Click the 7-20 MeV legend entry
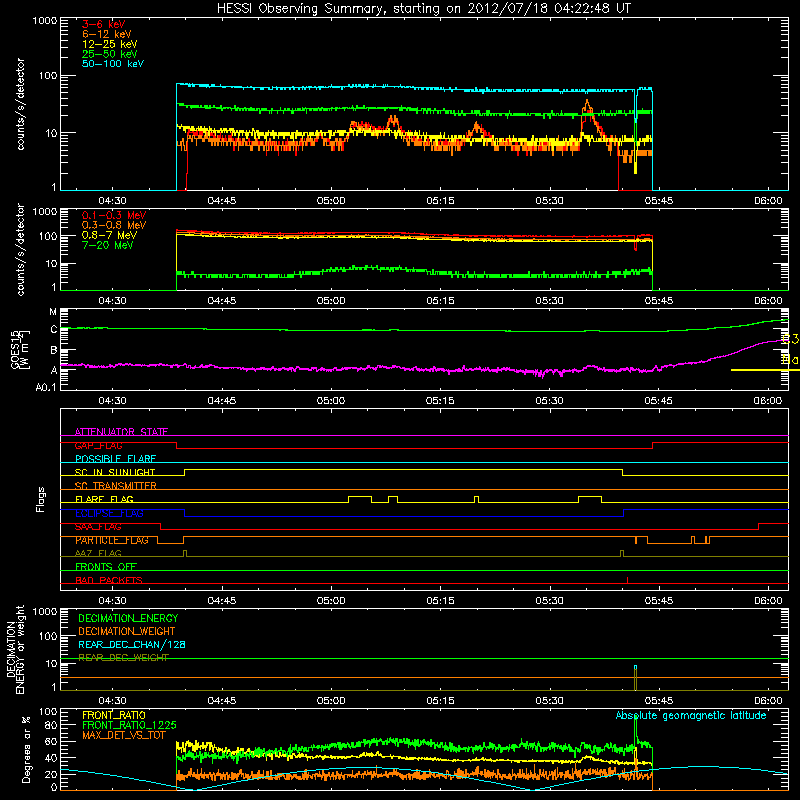The image size is (800, 800). click(107, 245)
